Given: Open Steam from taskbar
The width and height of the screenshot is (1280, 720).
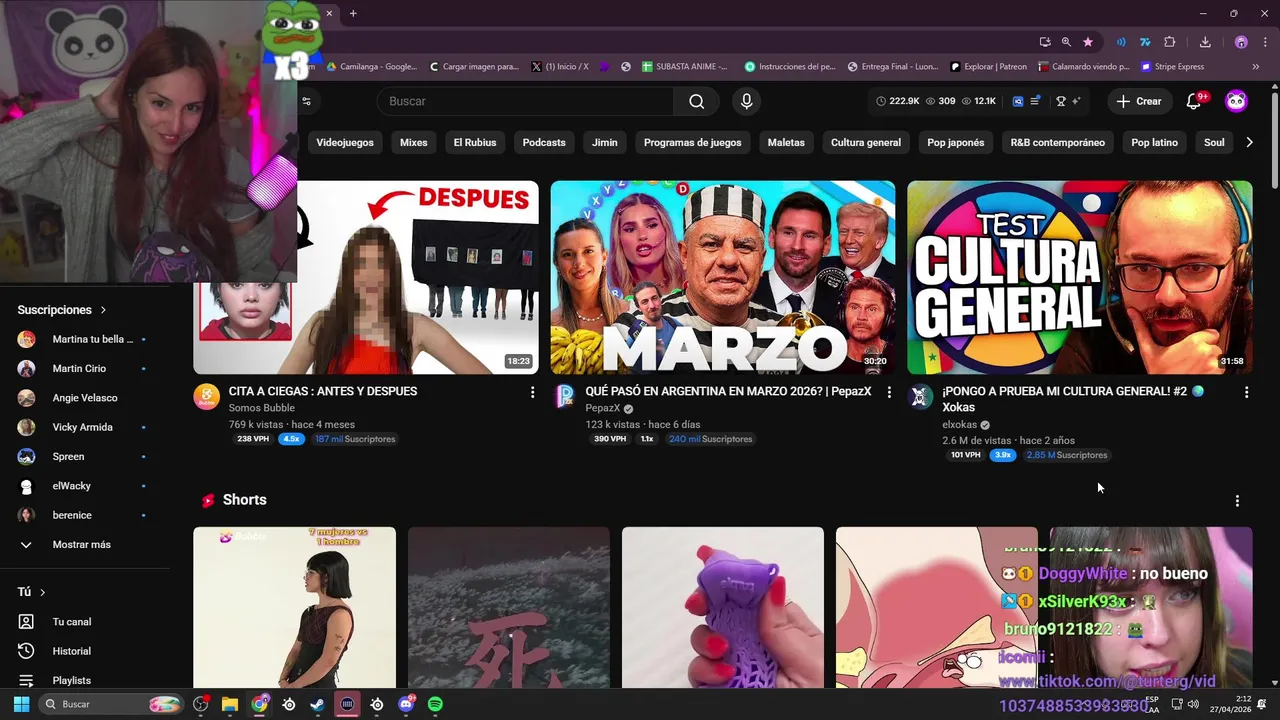Looking at the screenshot, I should (317, 704).
